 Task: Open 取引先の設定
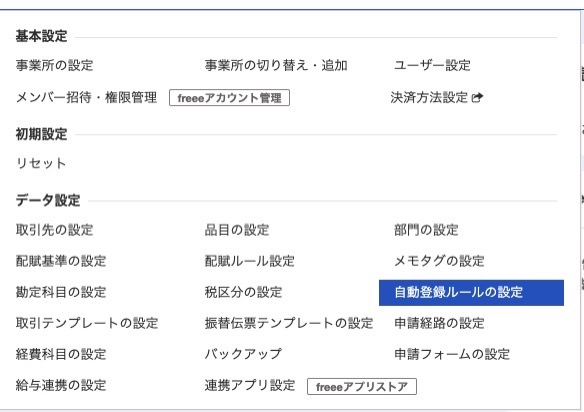coord(54,230)
